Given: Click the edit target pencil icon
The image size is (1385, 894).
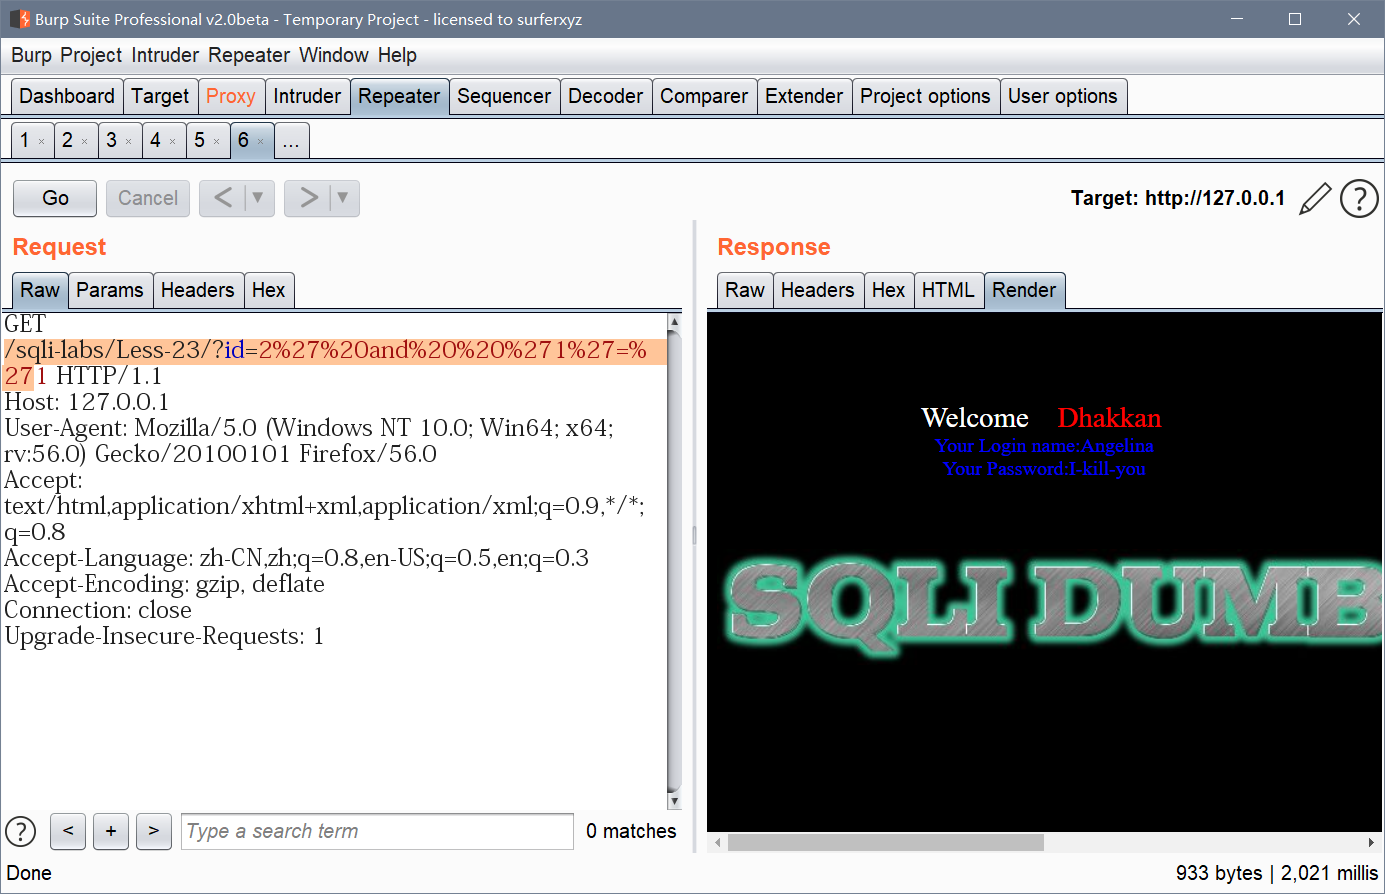Looking at the screenshot, I should (1315, 198).
